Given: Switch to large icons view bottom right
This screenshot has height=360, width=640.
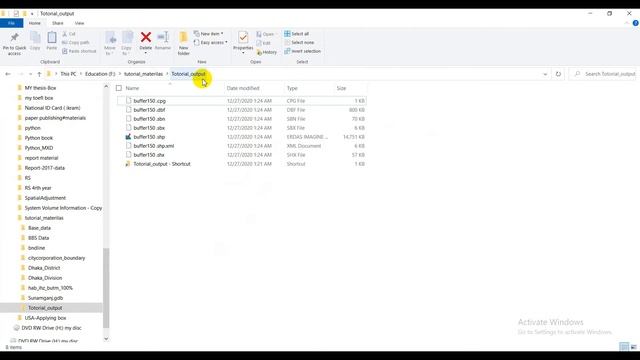Looking at the screenshot, I should tap(633, 347).
